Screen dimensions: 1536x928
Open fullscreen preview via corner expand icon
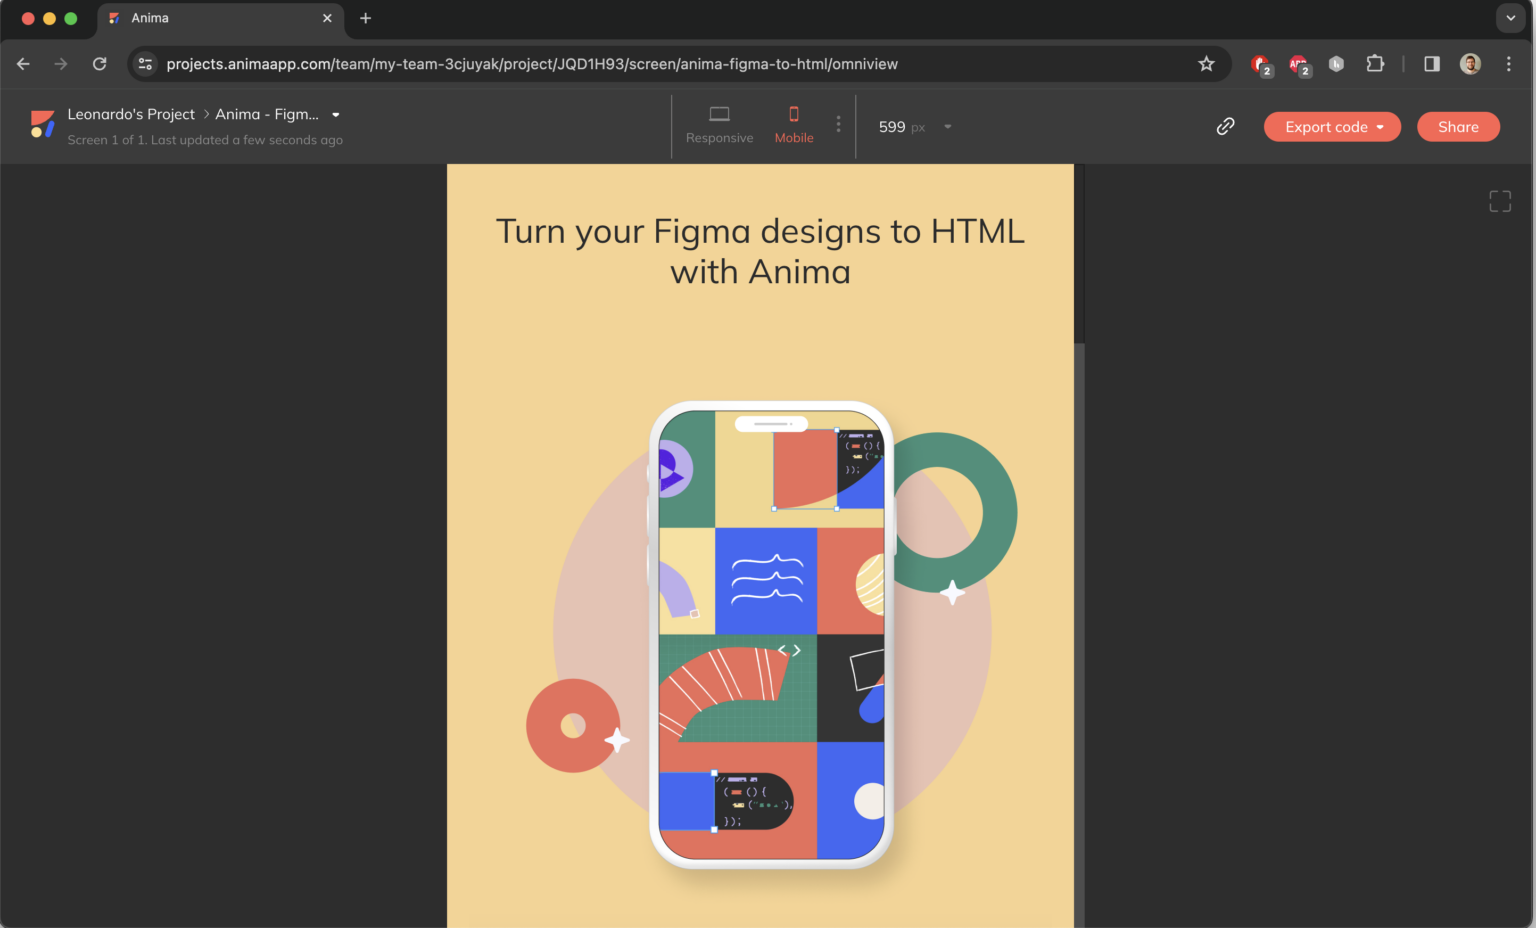click(1500, 200)
